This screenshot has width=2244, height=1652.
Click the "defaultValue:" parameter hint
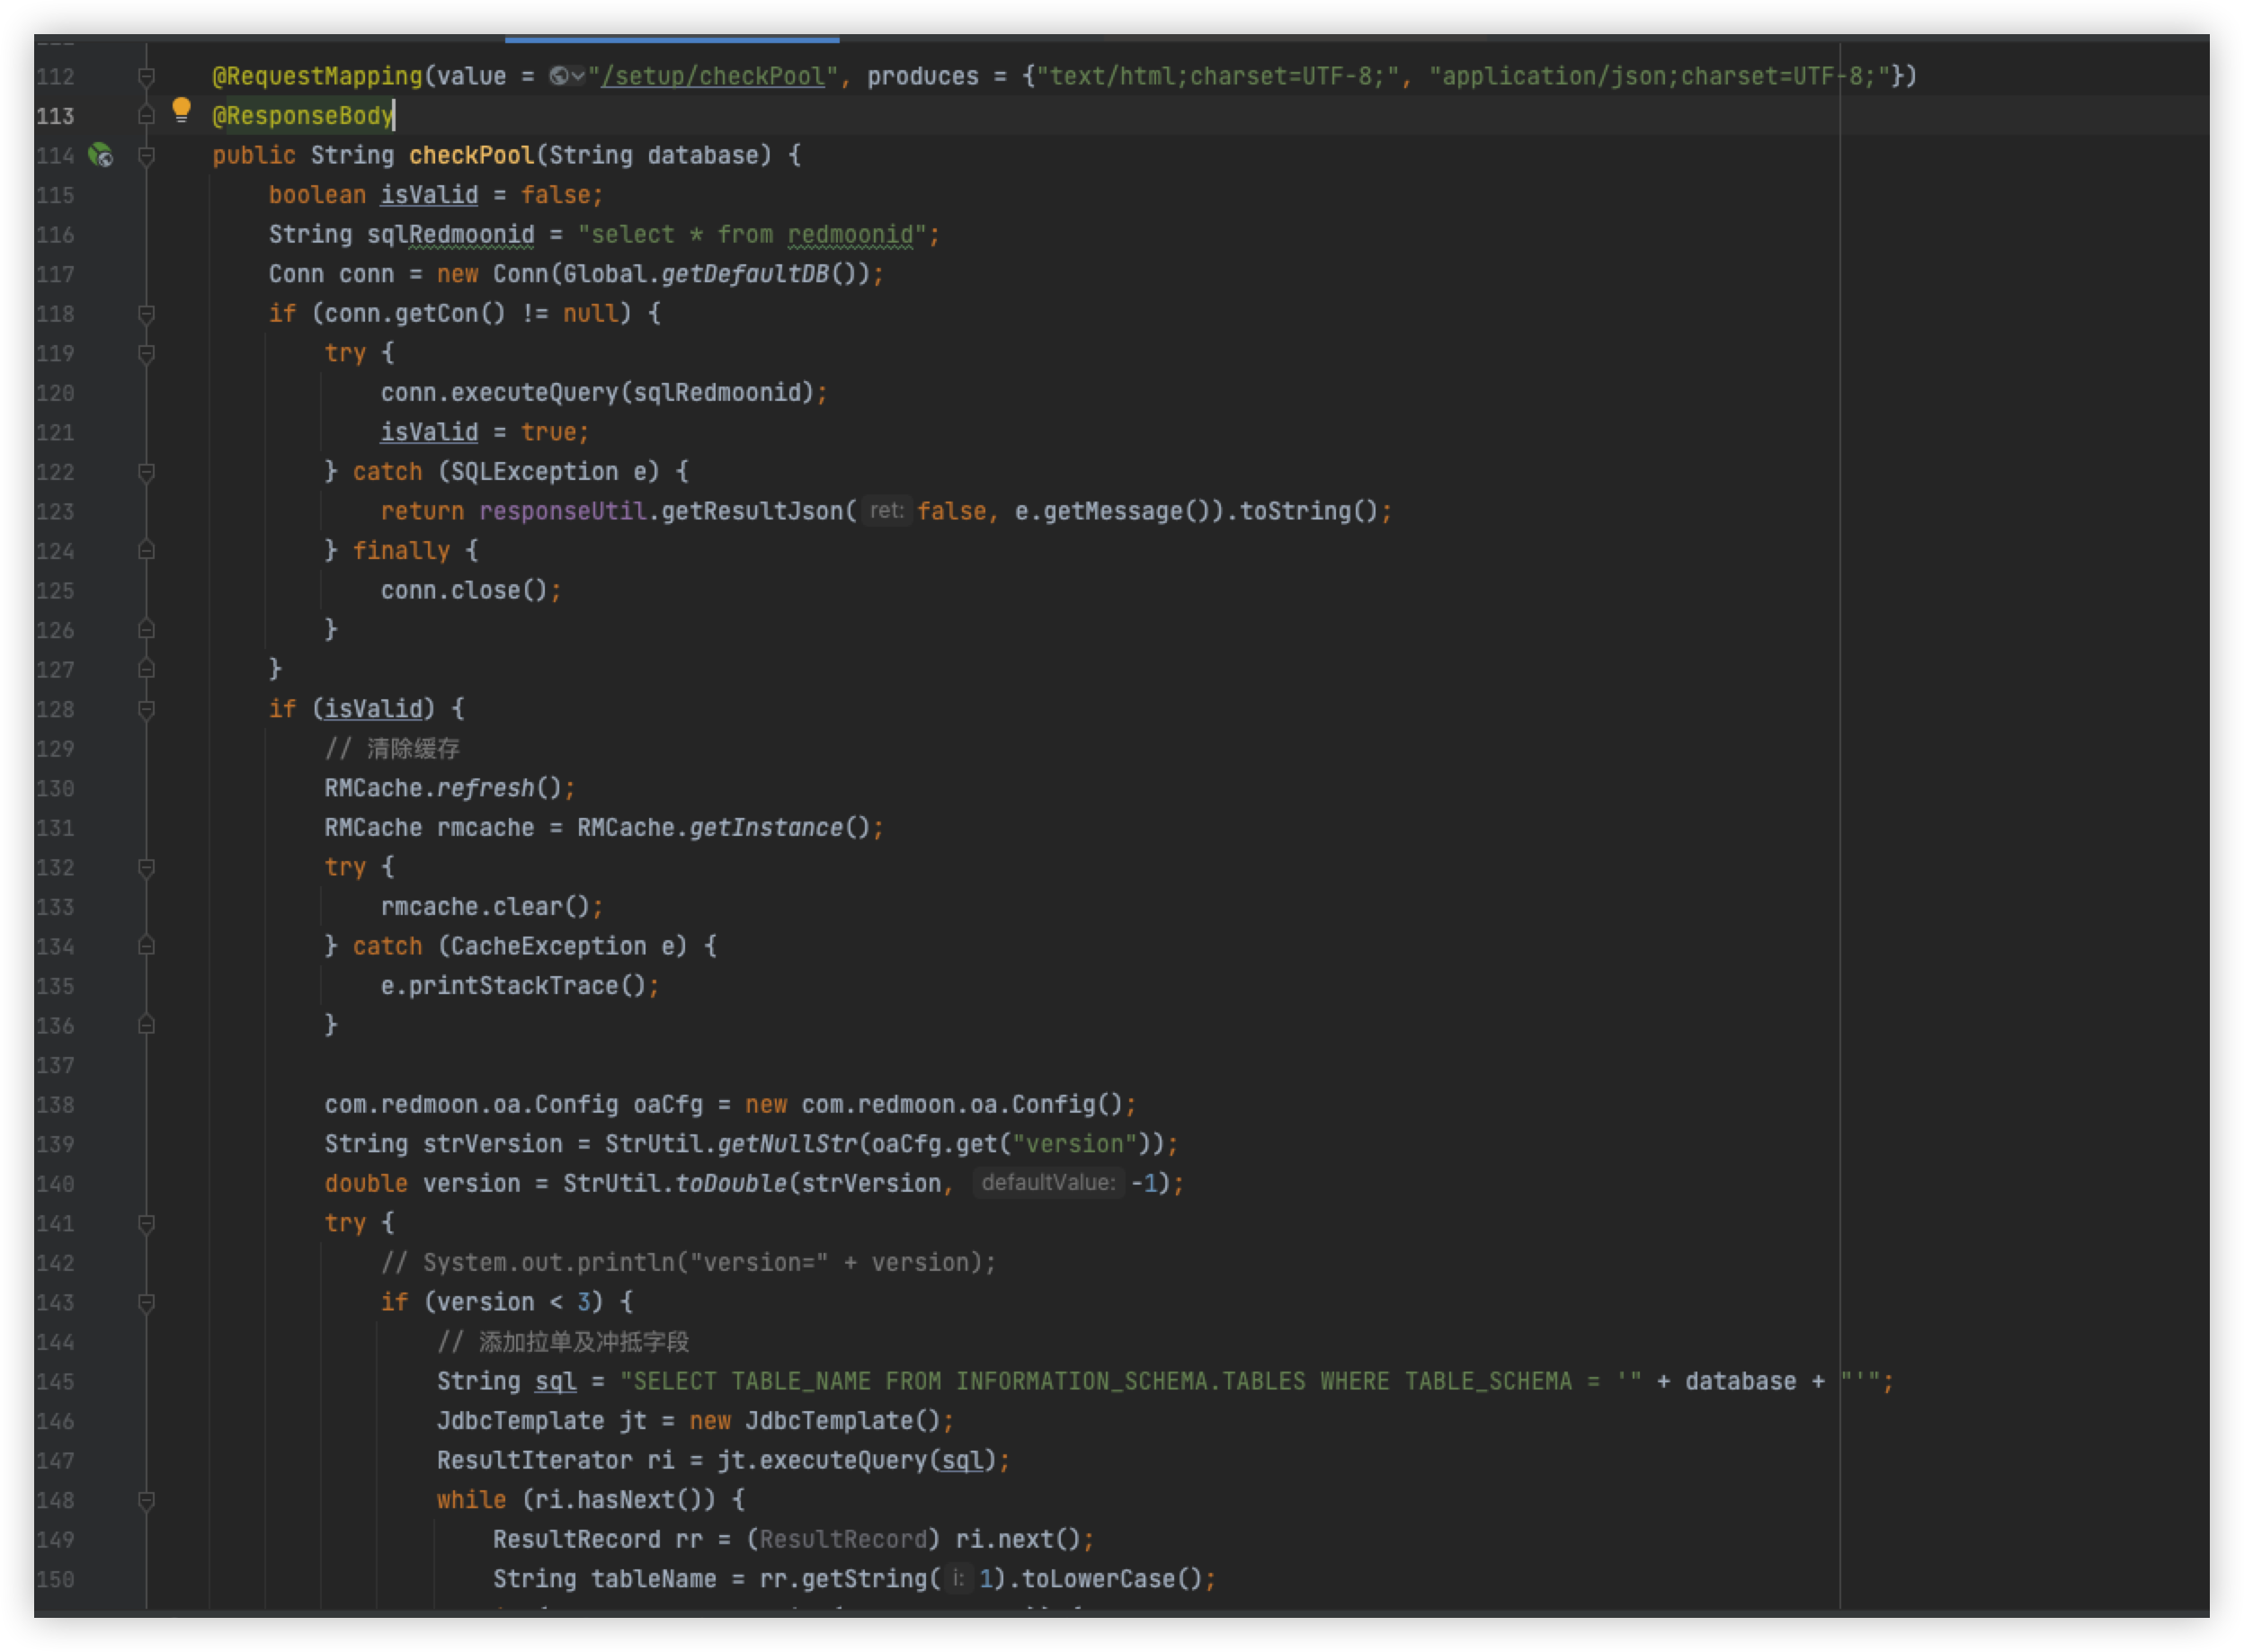[x=1048, y=1183]
